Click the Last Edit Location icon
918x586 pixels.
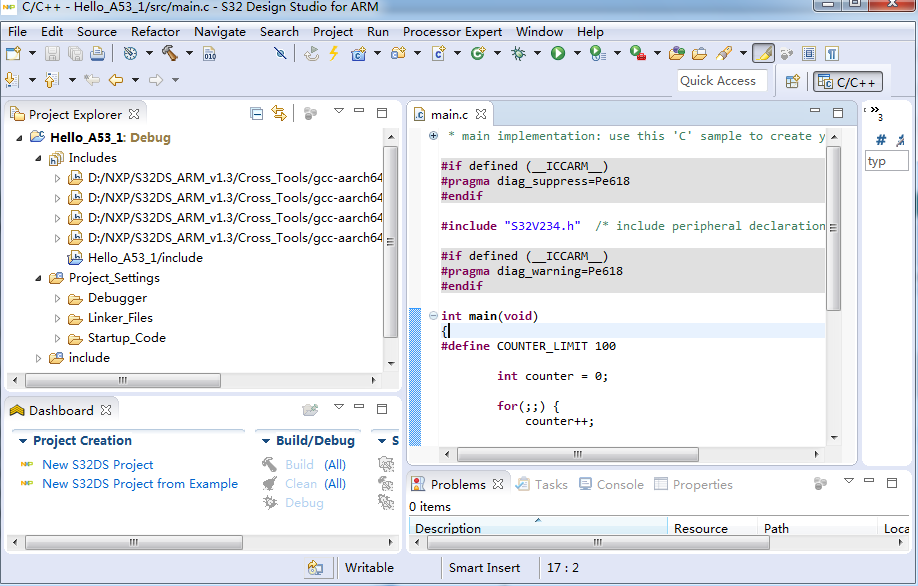tap(91, 80)
